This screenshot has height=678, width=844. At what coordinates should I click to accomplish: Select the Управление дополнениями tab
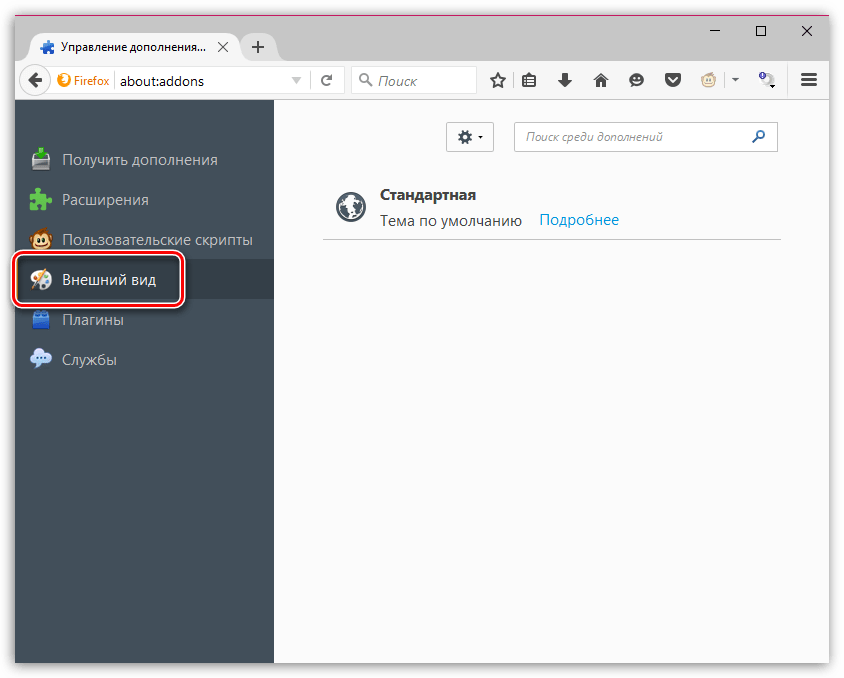click(x=133, y=47)
